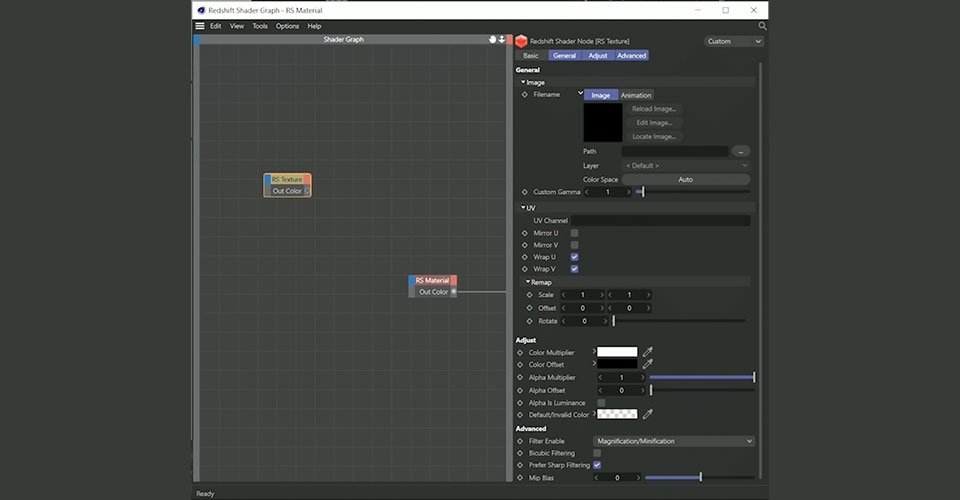Click the browse ellipsis button next to Path
Viewport: 960px width, 500px height.
tap(740, 151)
